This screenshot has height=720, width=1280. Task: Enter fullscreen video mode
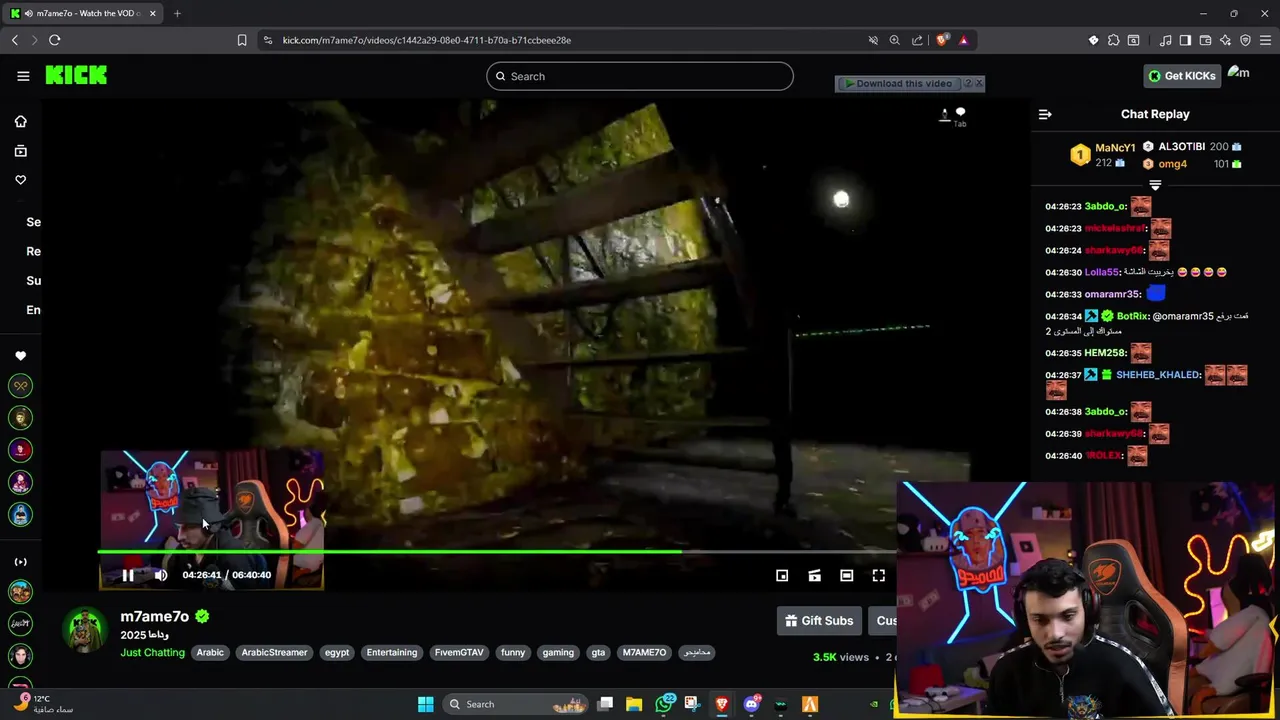[879, 575]
